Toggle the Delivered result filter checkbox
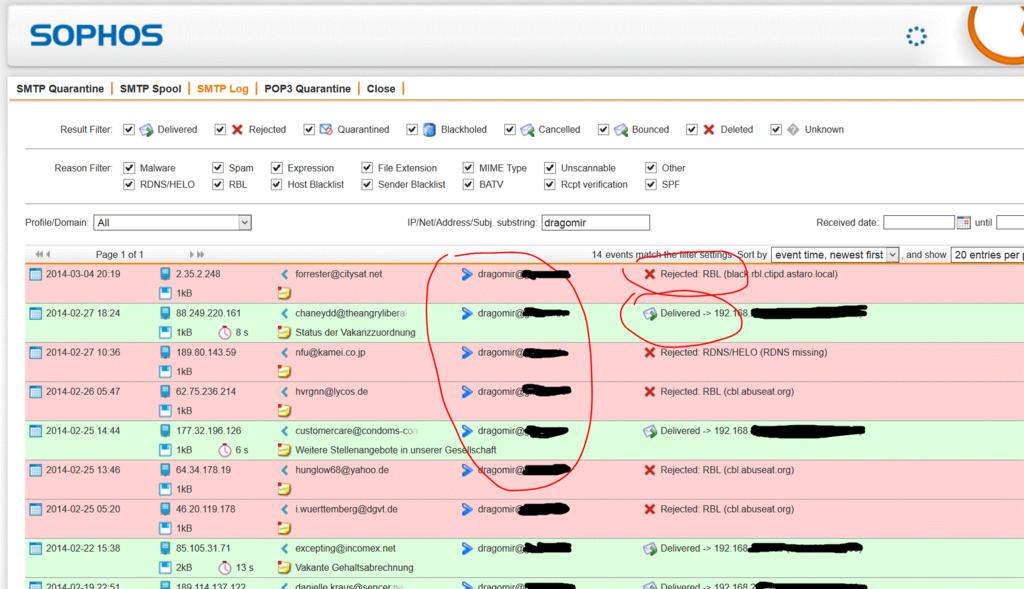This screenshot has width=1024, height=589. 129,129
